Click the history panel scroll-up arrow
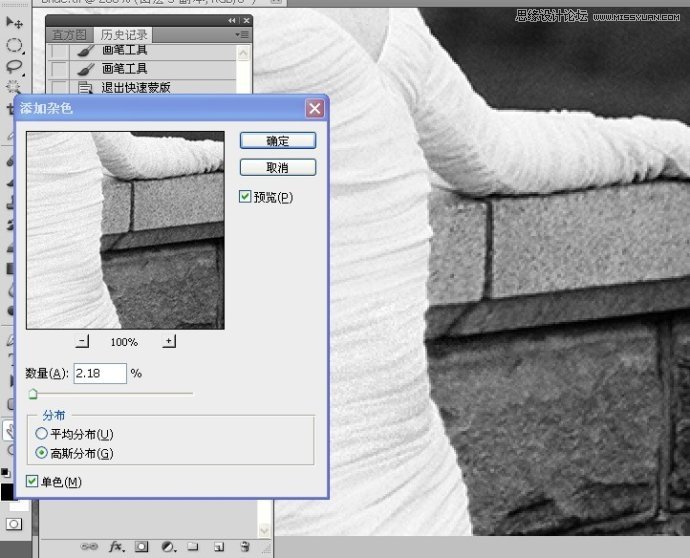The width and height of the screenshot is (690, 558). [x=243, y=54]
